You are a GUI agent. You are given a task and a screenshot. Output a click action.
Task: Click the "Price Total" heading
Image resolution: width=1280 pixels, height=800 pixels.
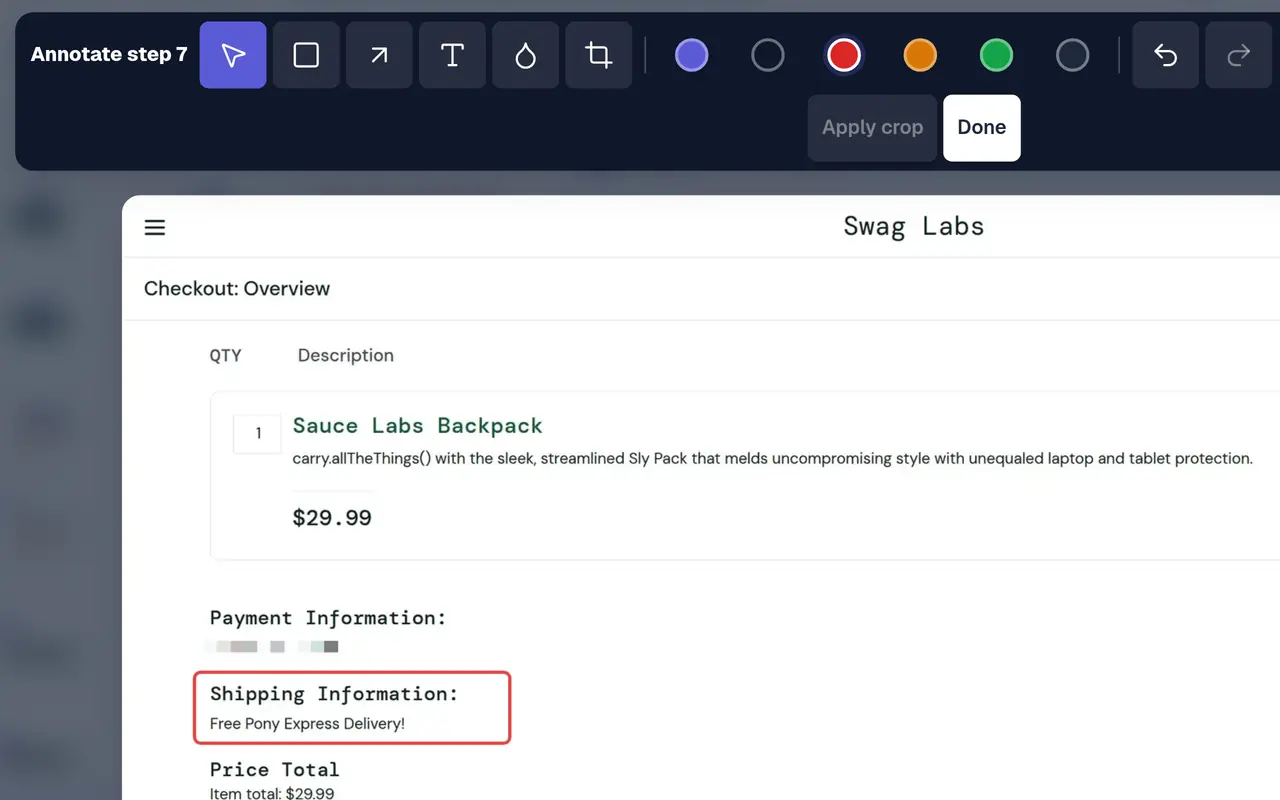click(x=274, y=770)
